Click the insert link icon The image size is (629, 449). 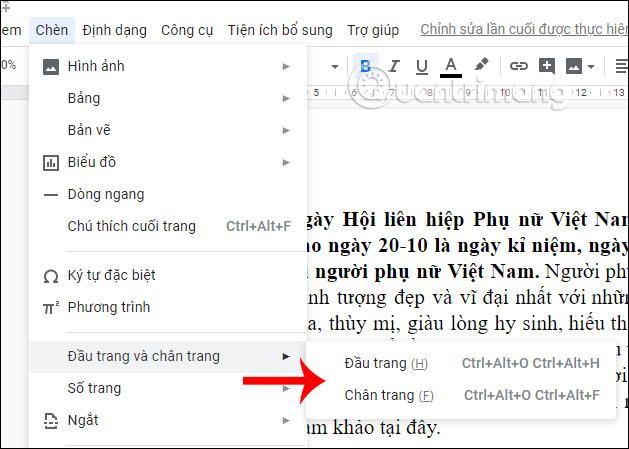click(x=518, y=66)
